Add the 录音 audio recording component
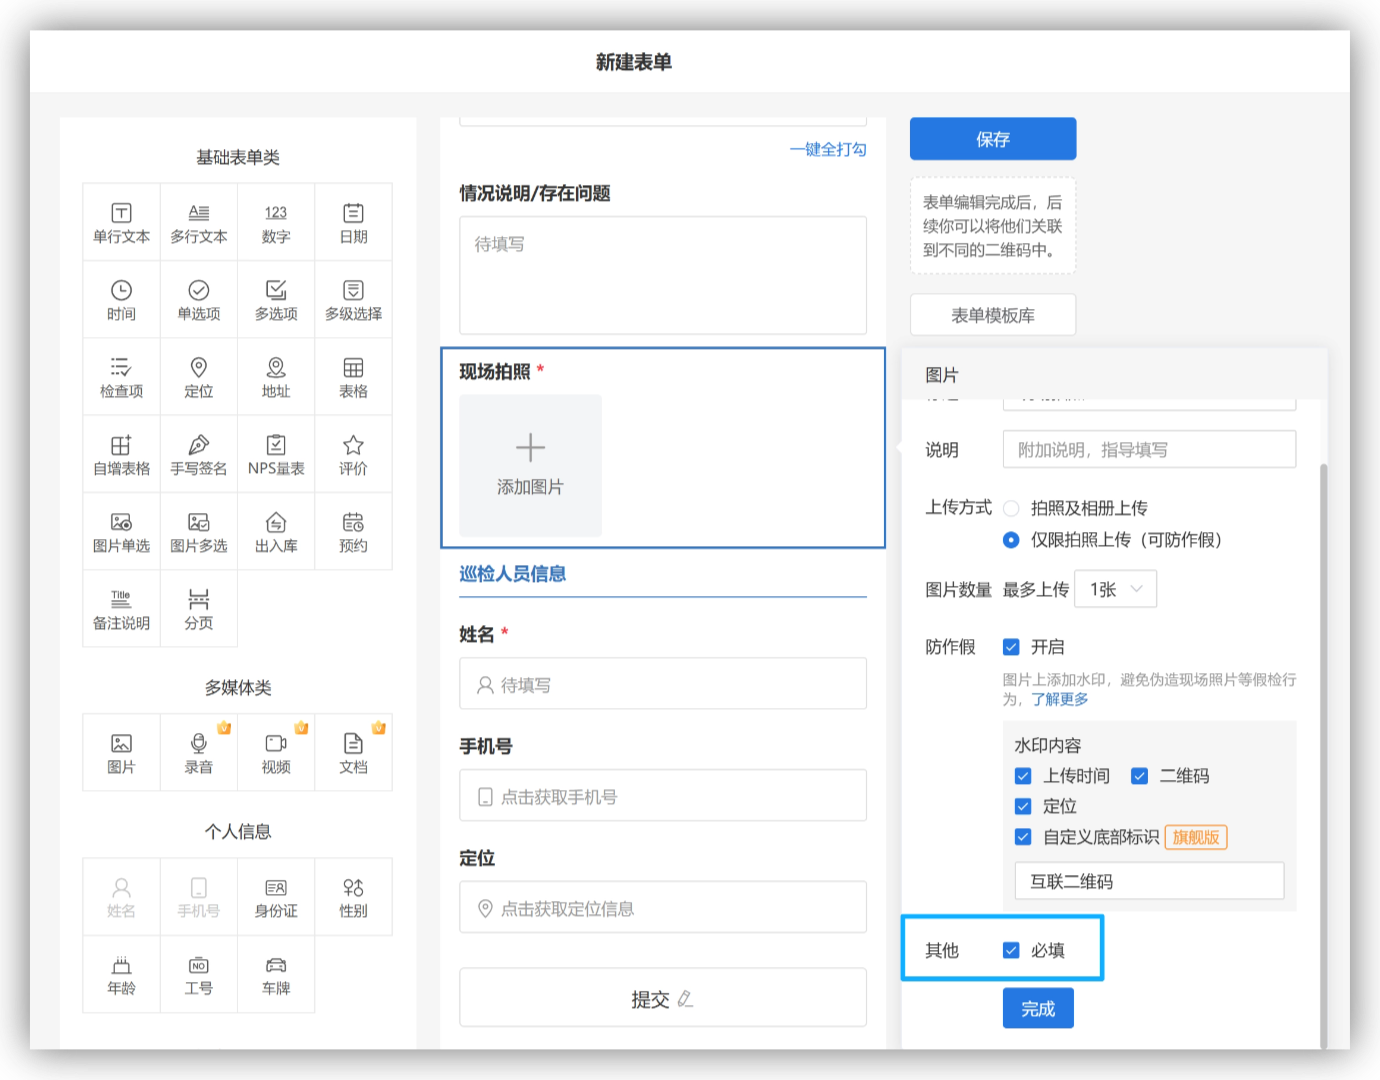Image resolution: width=1380 pixels, height=1080 pixels. [198, 752]
